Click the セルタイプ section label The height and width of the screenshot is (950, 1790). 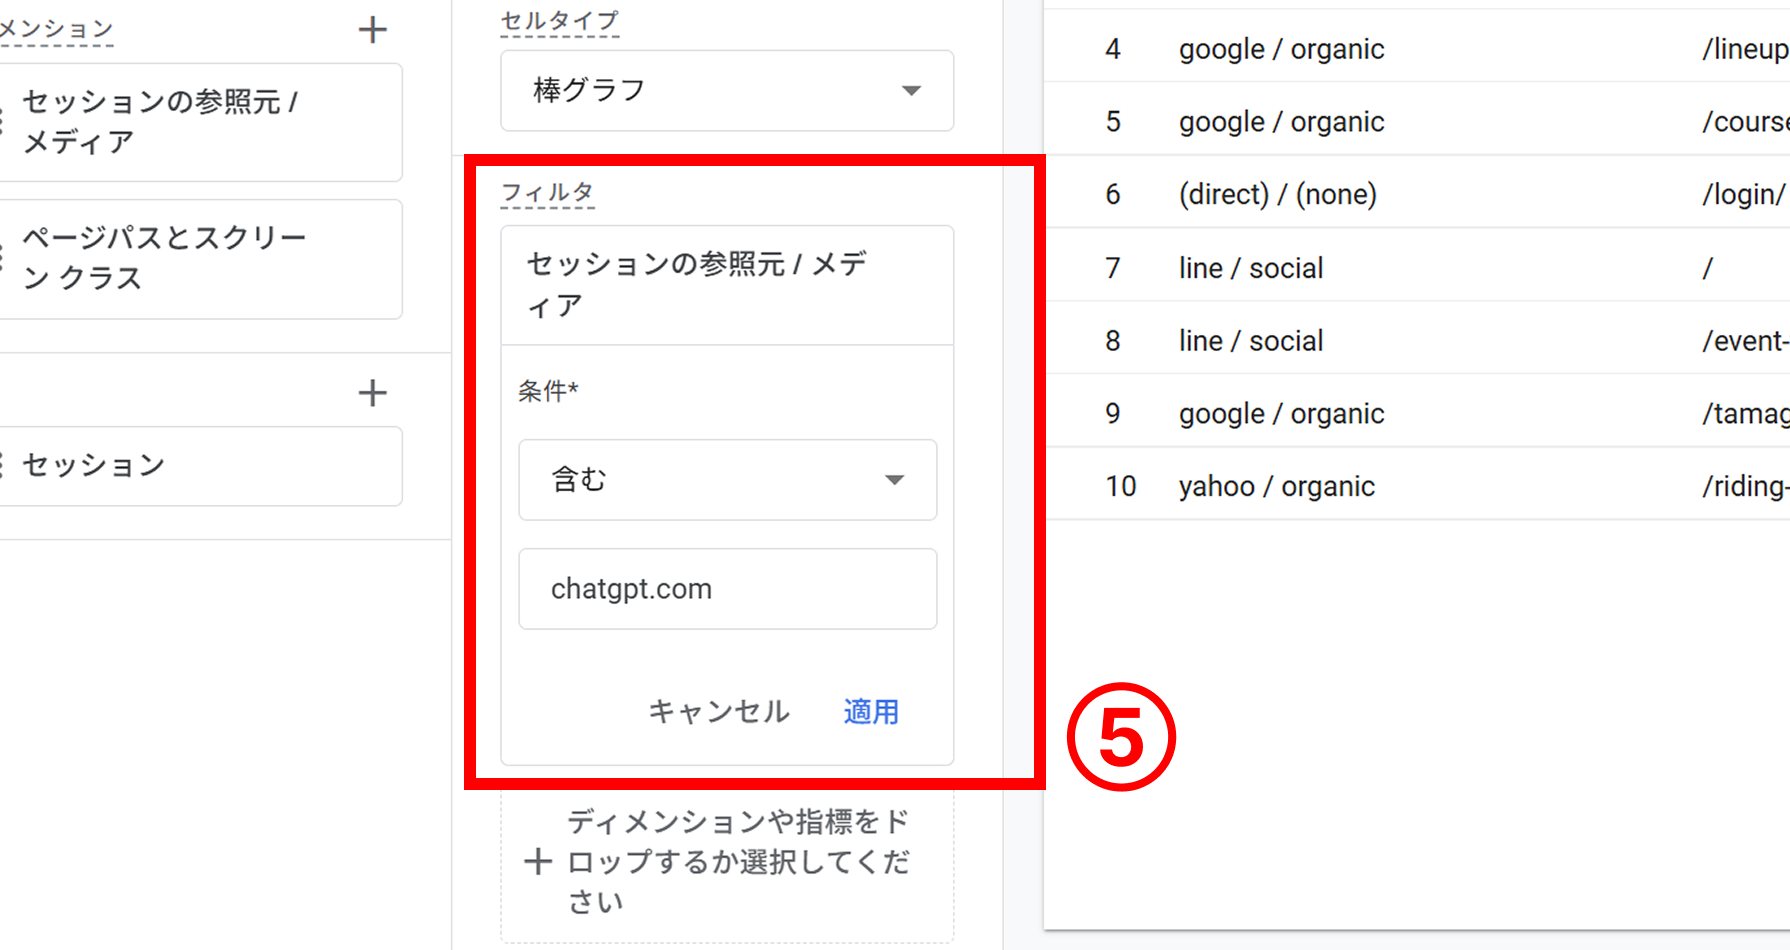[559, 20]
